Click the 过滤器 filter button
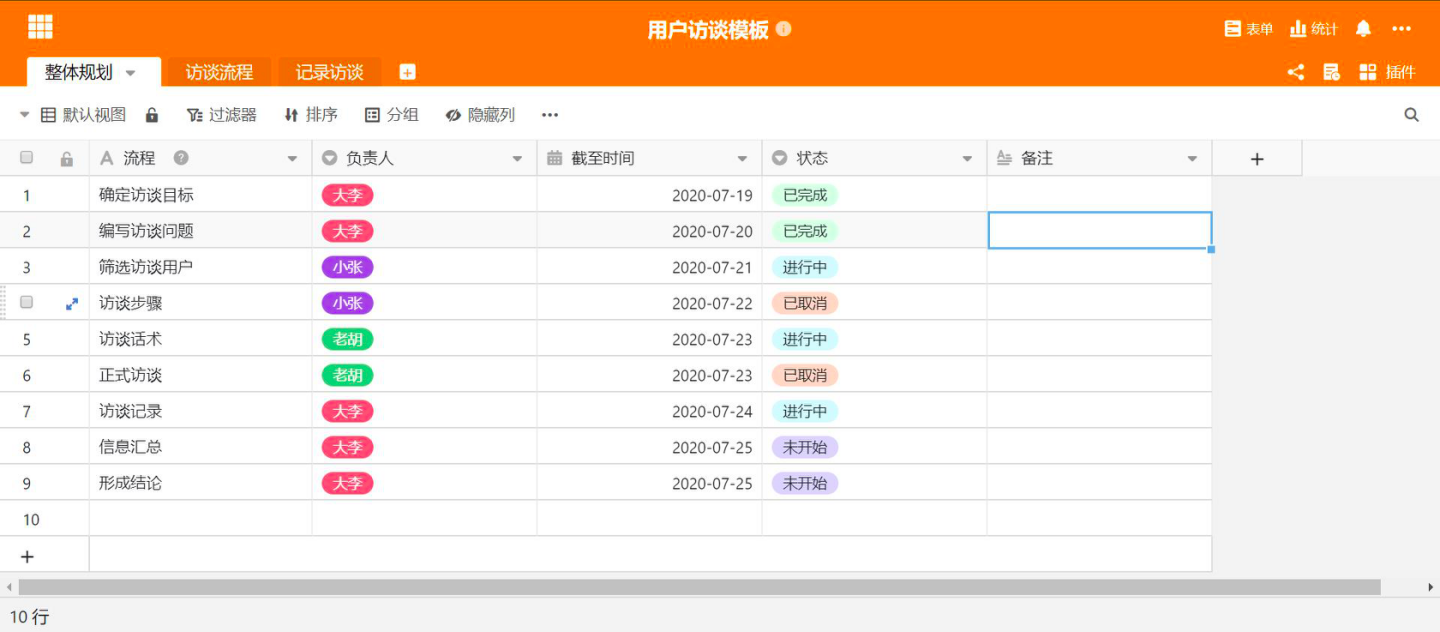This screenshot has width=1440, height=632. coord(222,115)
